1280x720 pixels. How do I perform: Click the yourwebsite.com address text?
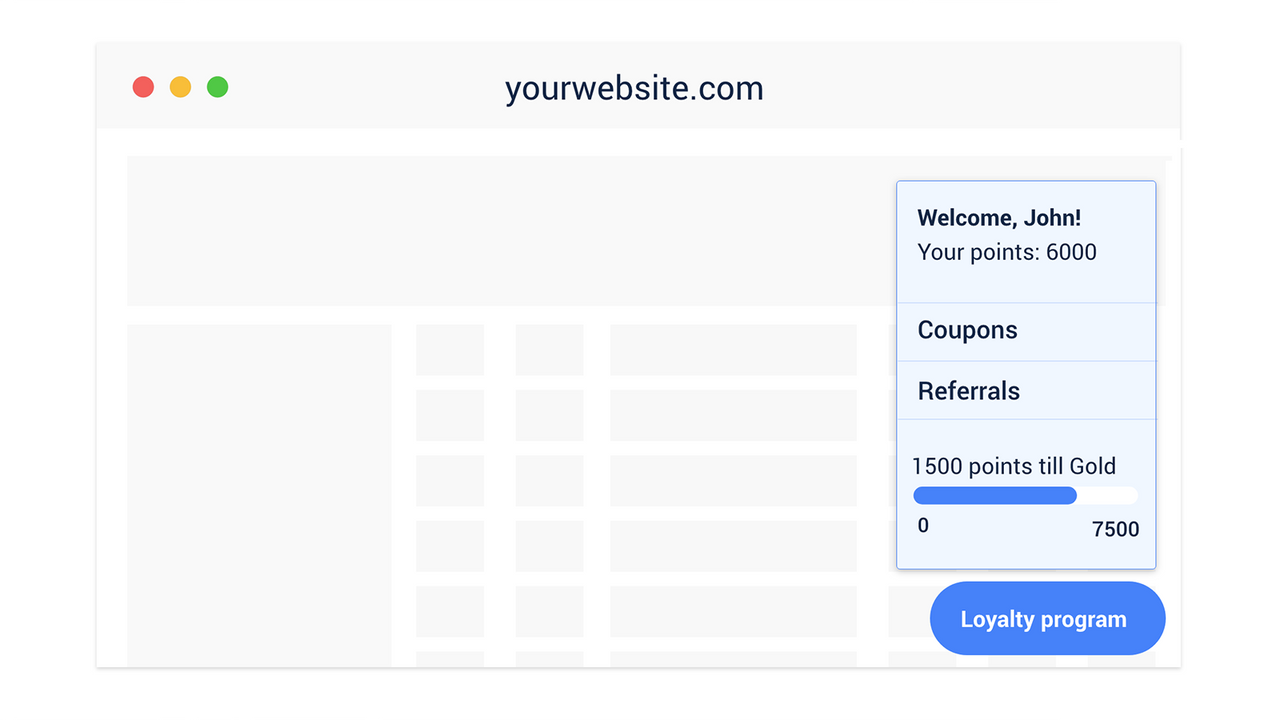tap(634, 88)
